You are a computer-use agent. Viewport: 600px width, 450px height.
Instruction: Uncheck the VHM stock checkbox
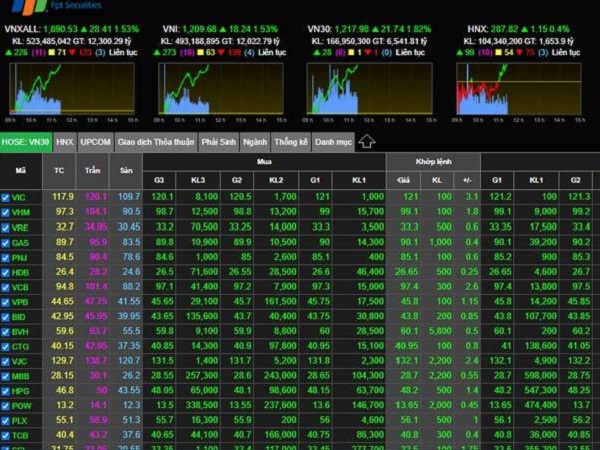point(5,212)
